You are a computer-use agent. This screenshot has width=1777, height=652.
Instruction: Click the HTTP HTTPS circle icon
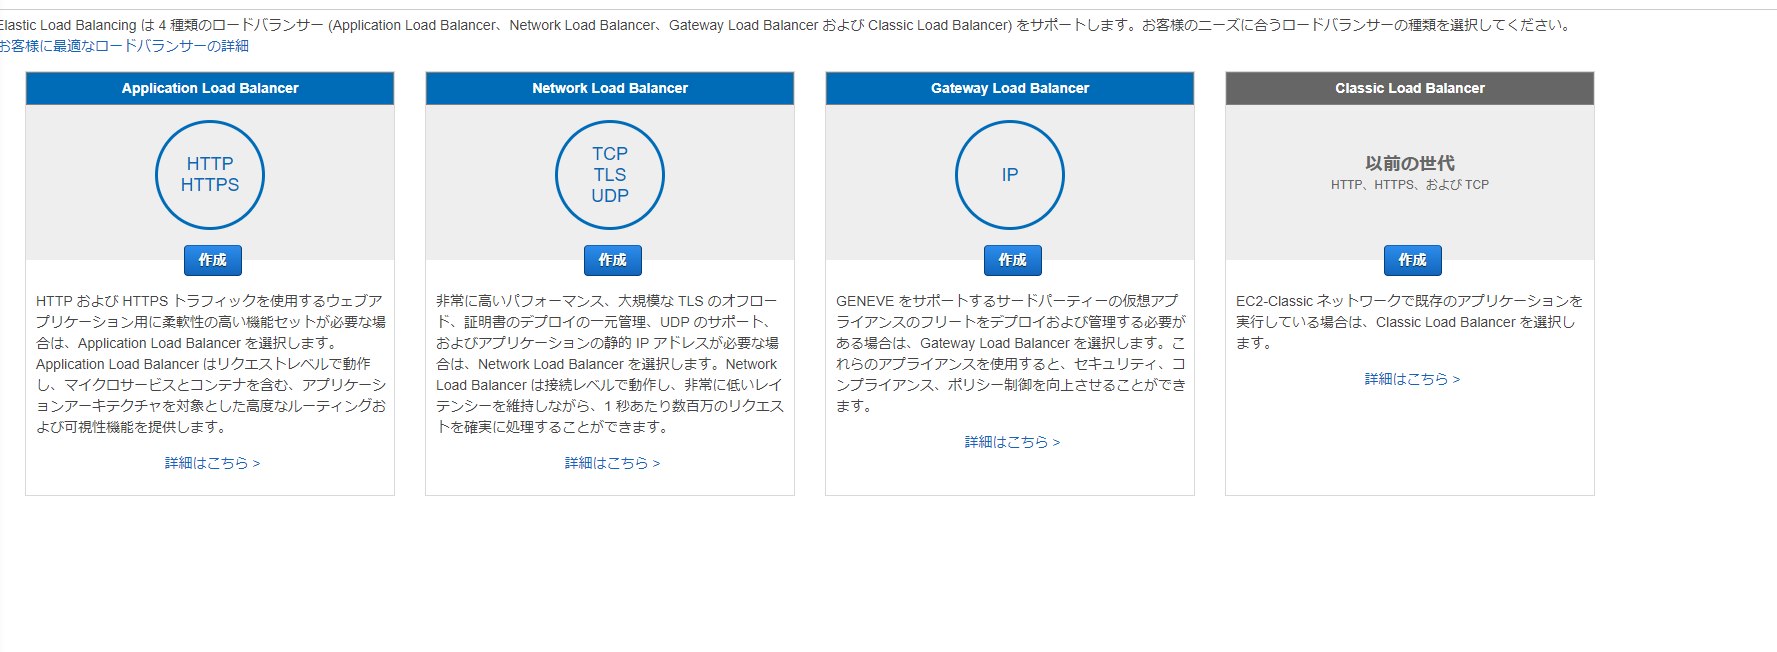coord(210,175)
